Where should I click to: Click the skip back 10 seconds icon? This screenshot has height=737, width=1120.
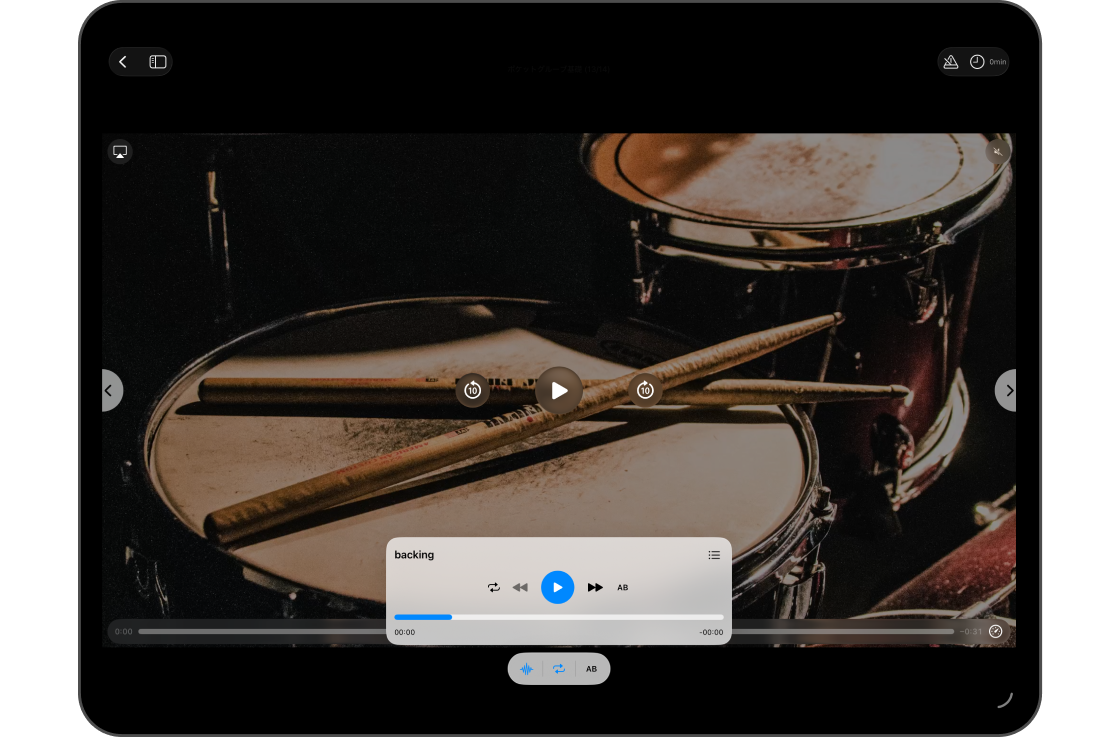(473, 390)
